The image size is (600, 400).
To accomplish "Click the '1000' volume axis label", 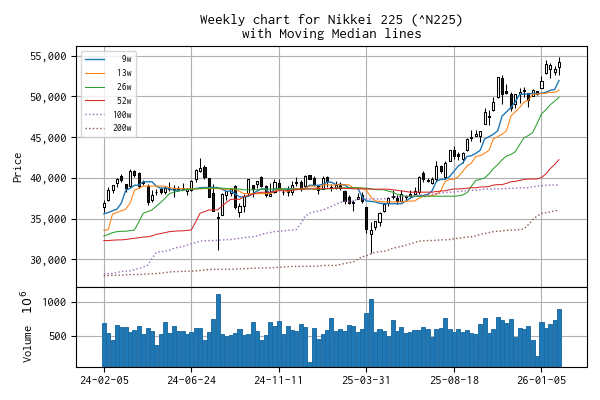I will click(x=54, y=302).
